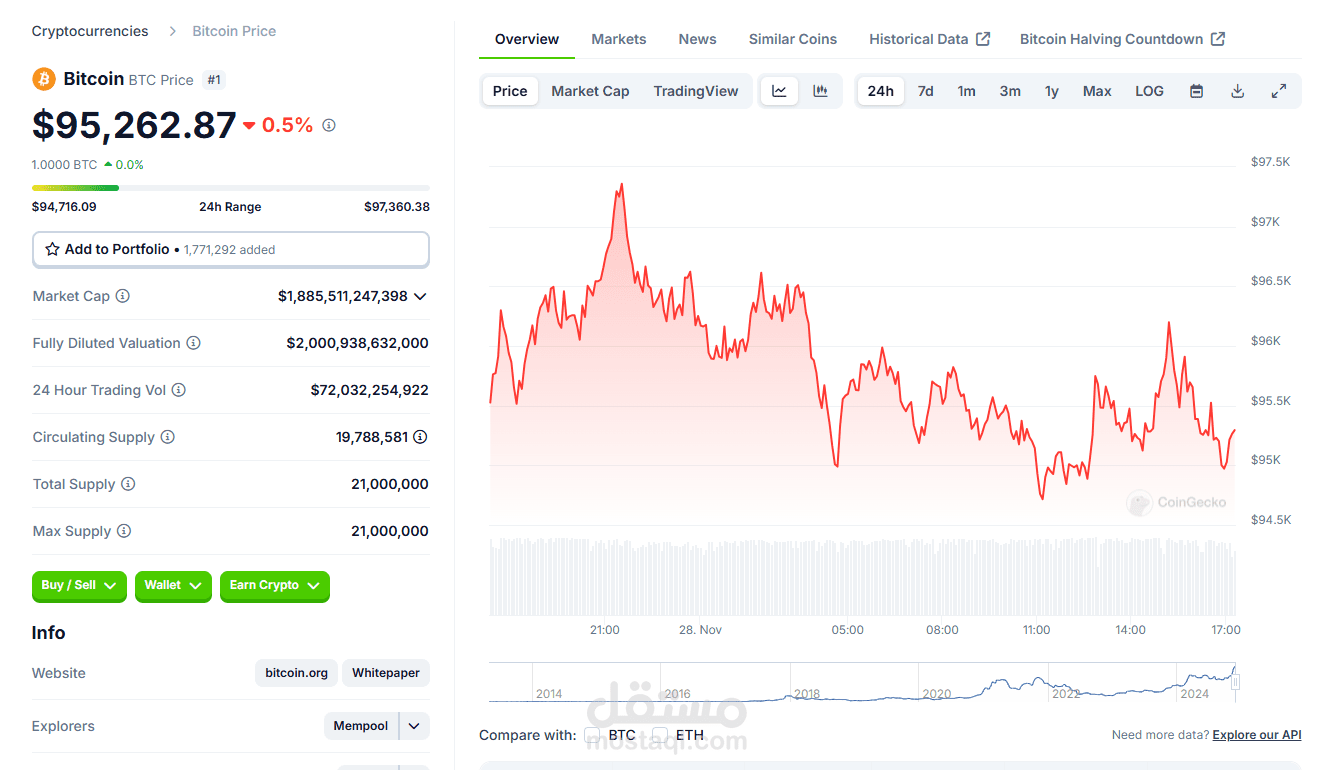Open the Whitepaper link
This screenshot has width=1334, height=770.
click(386, 673)
